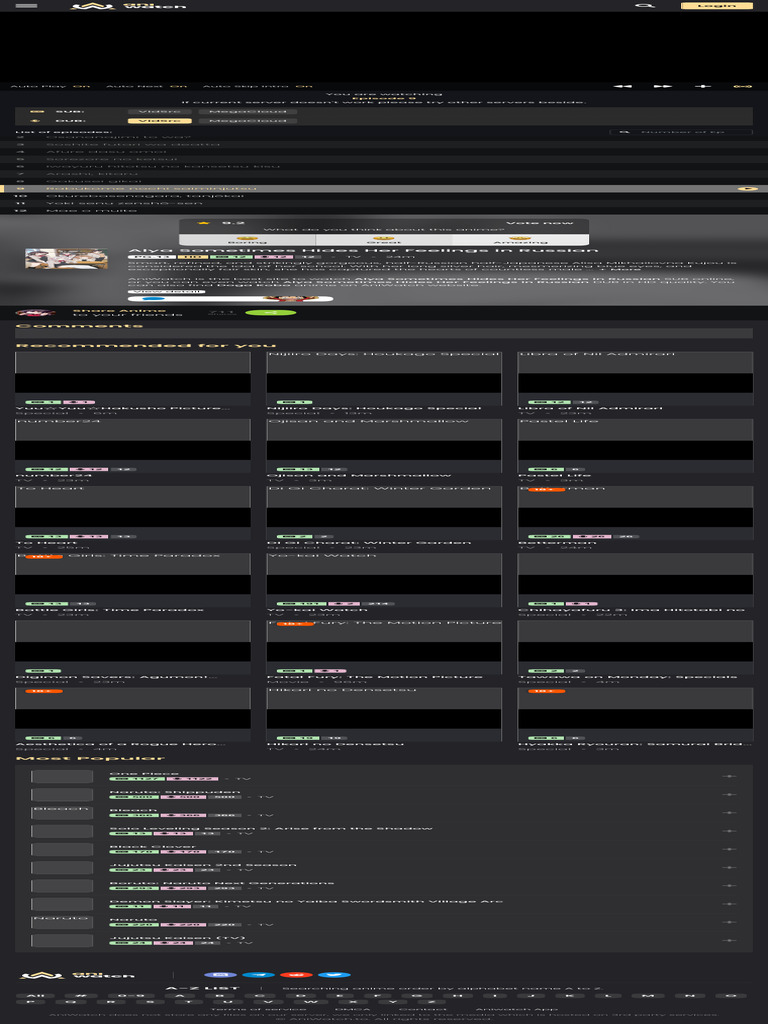Click plus button beside One Piece
768x1024 pixels.
point(729,776)
